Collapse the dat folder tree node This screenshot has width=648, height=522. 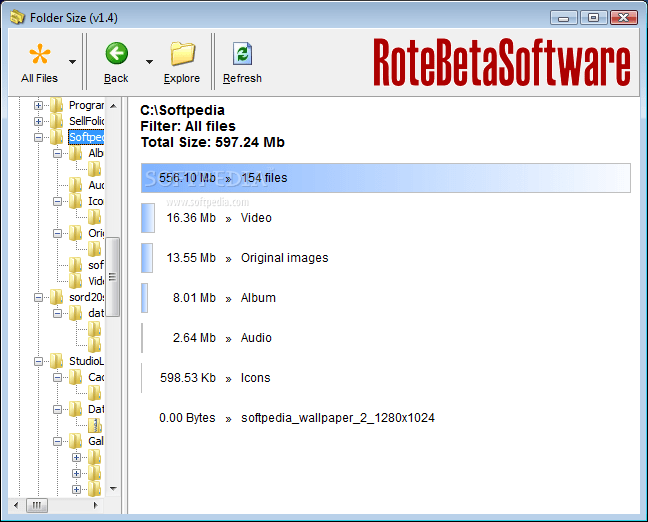point(57,313)
